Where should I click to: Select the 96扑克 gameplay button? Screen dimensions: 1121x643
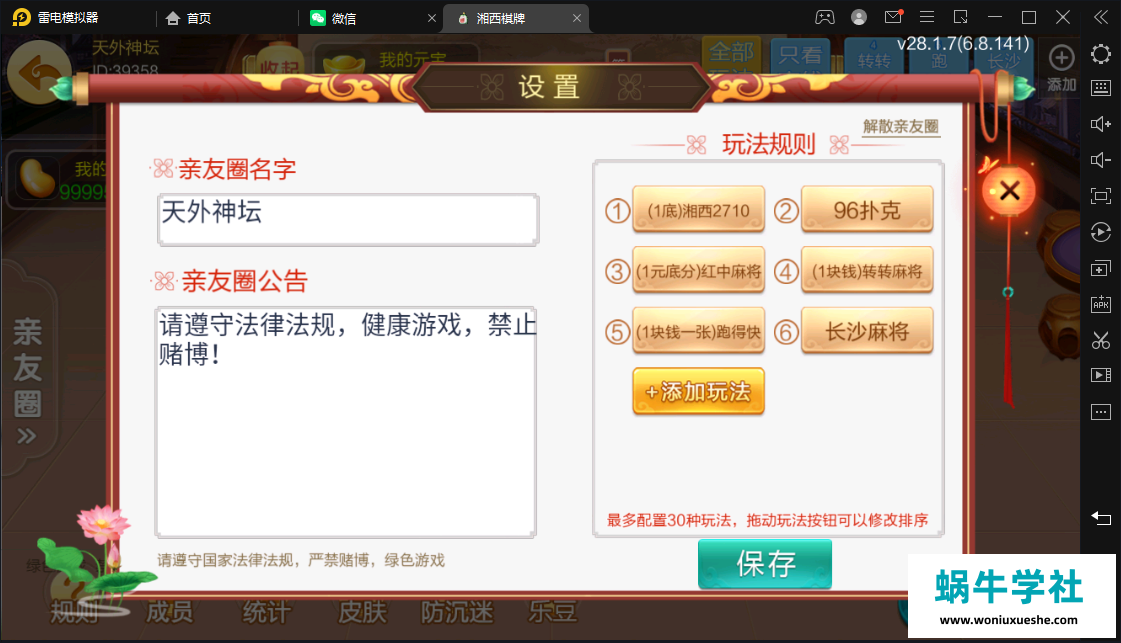click(x=867, y=210)
